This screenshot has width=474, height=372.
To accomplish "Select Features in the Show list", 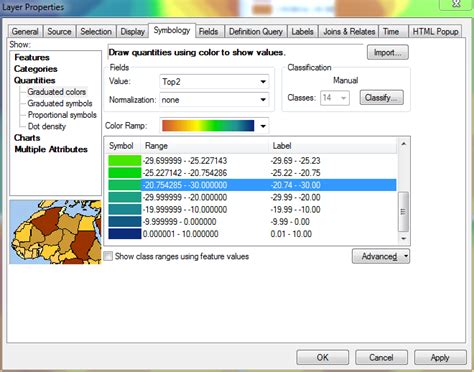I will (x=32, y=57).
